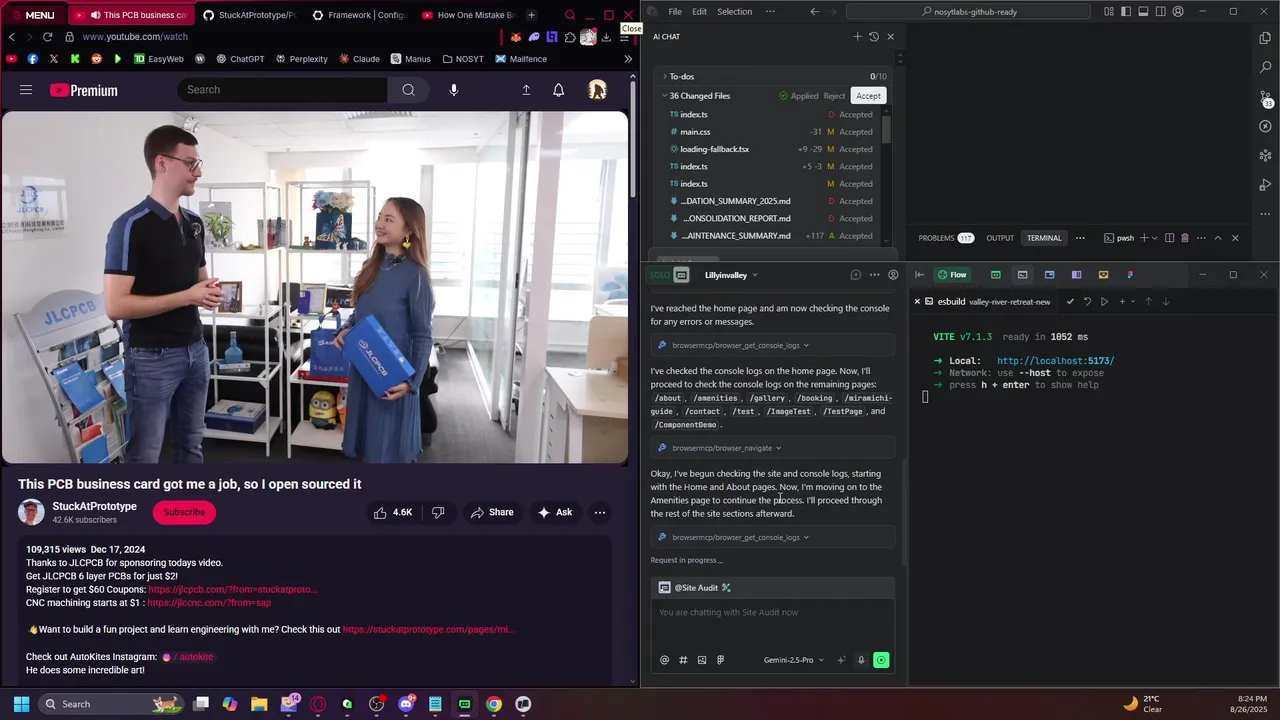Toggle the secondary sidebar layout icon
Screen dimensions: 1280x720
point(1160,12)
